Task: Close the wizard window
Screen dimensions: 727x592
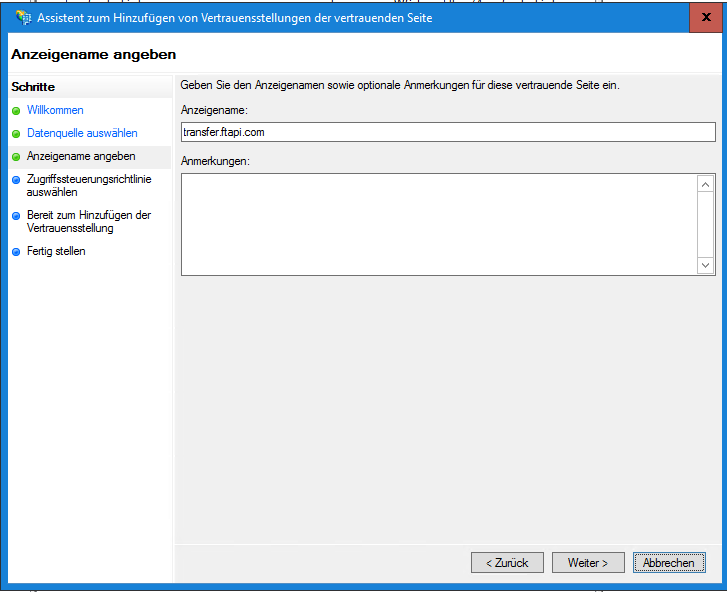Action: (706, 18)
